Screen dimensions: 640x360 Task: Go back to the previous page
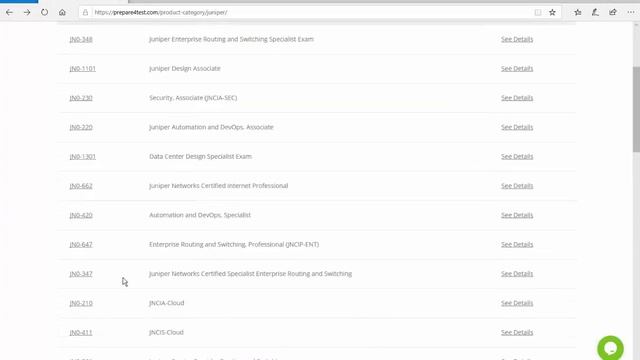pos(9,12)
